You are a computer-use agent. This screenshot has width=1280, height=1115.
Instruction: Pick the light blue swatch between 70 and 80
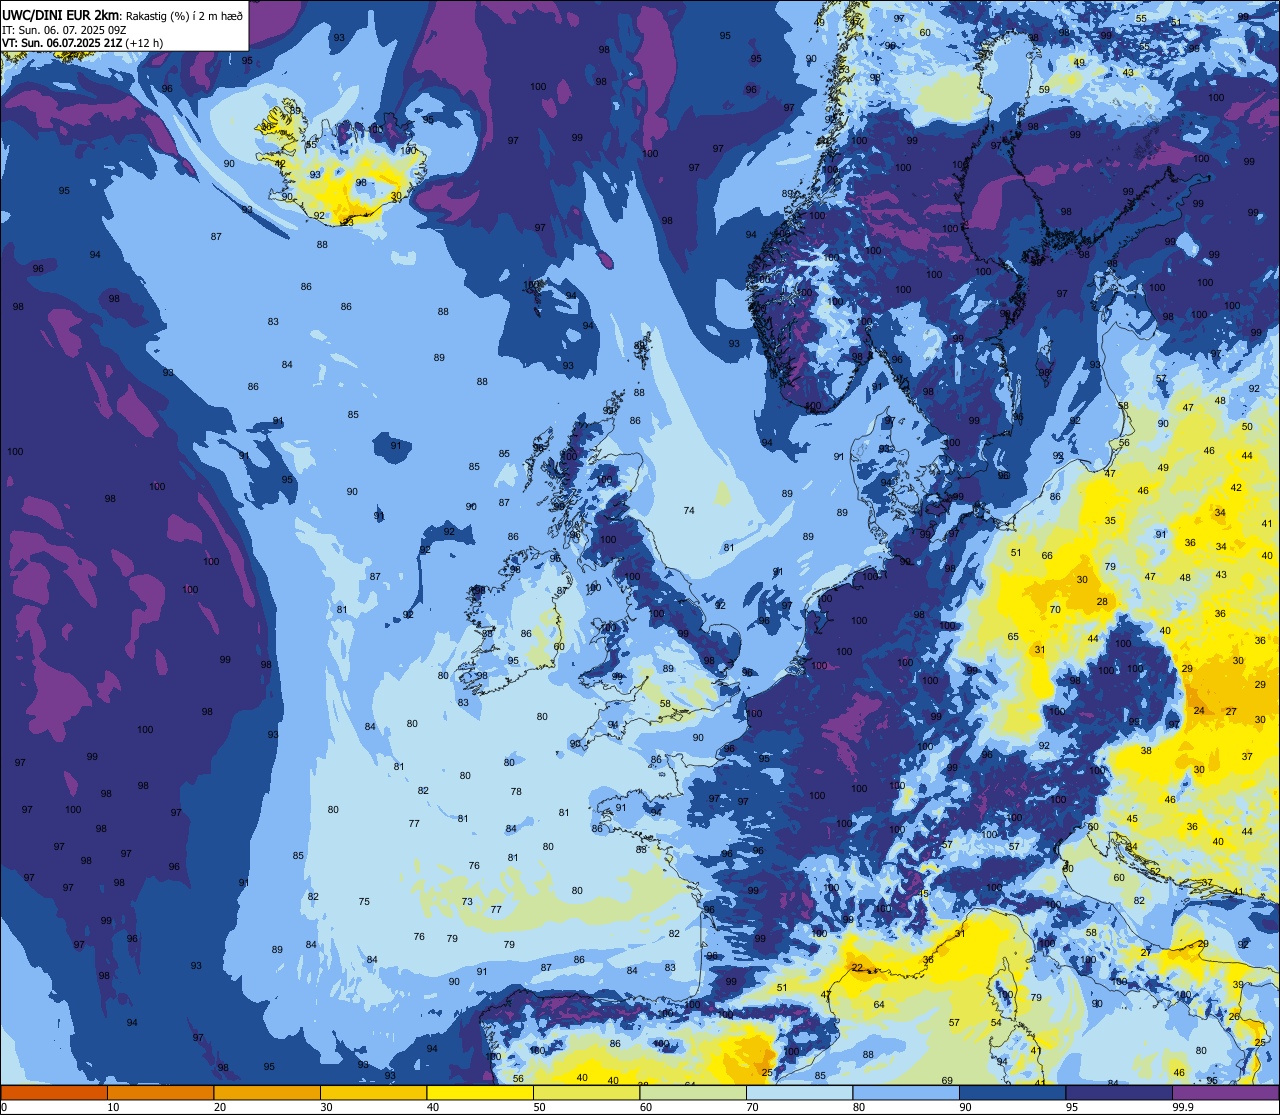pyautogui.click(x=799, y=1093)
